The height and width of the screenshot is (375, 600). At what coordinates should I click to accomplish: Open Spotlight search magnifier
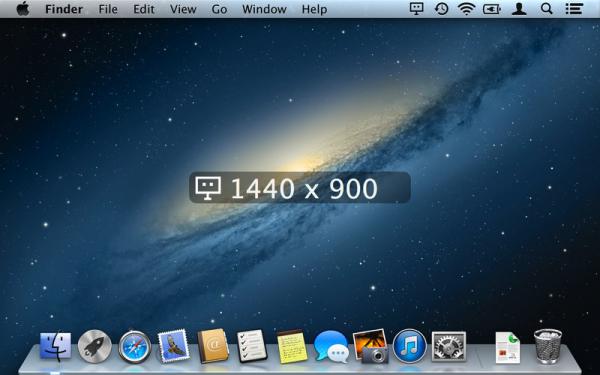546,8
